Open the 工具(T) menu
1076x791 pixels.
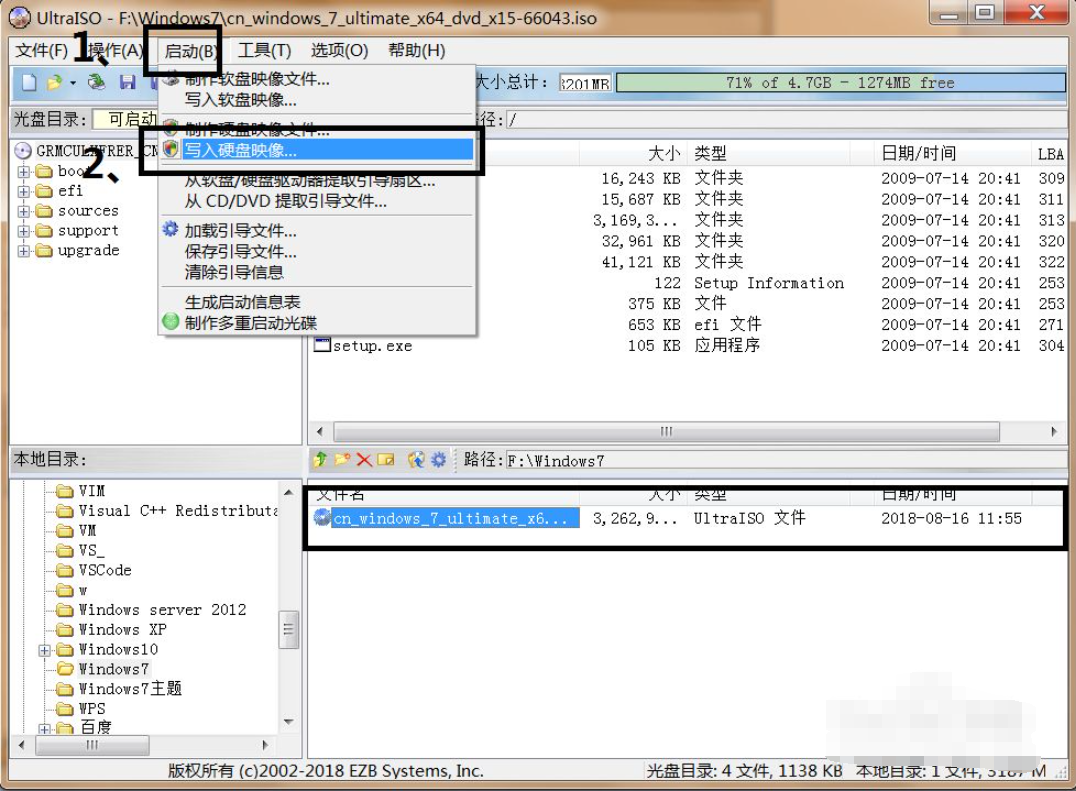pos(264,50)
